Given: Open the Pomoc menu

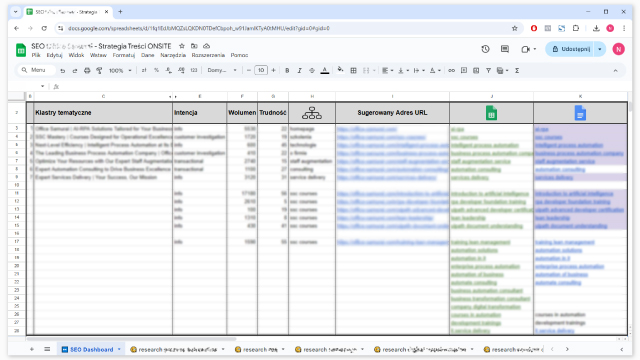Looking at the screenshot, I should coord(239,55).
